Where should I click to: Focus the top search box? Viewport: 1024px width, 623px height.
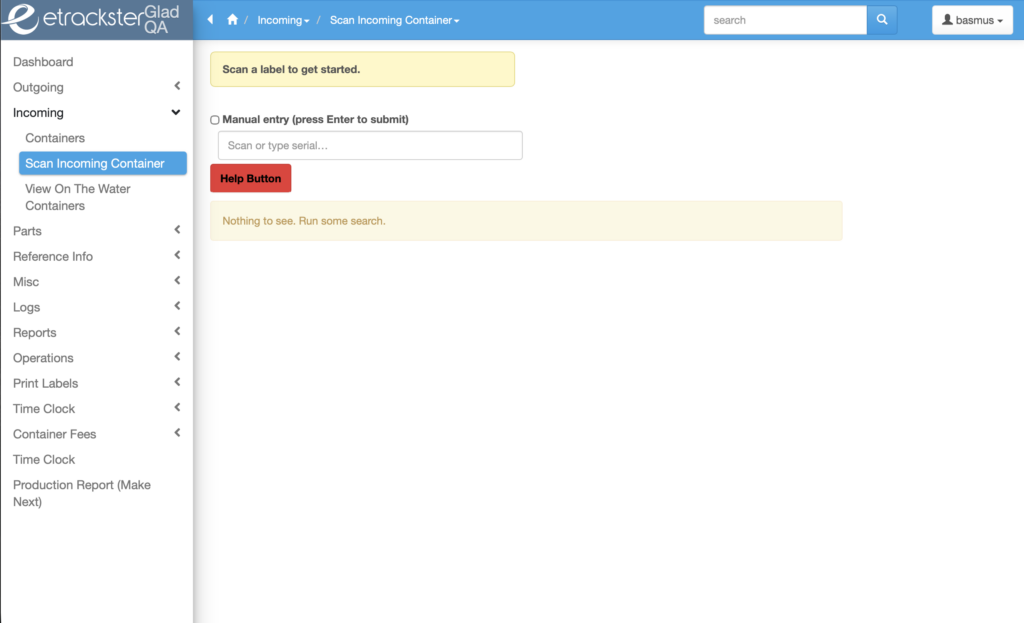tap(785, 20)
